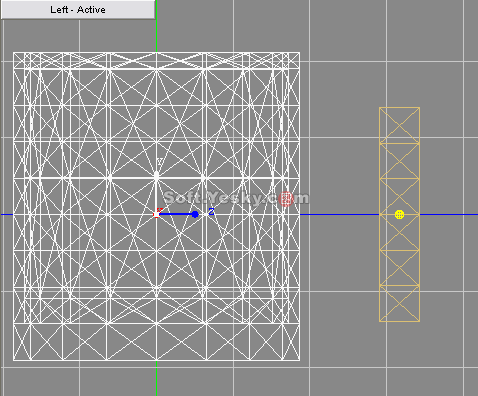Viewport: 478px width, 396px height.
Task: Select the yellow light pivot point
Action: coord(399,215)
